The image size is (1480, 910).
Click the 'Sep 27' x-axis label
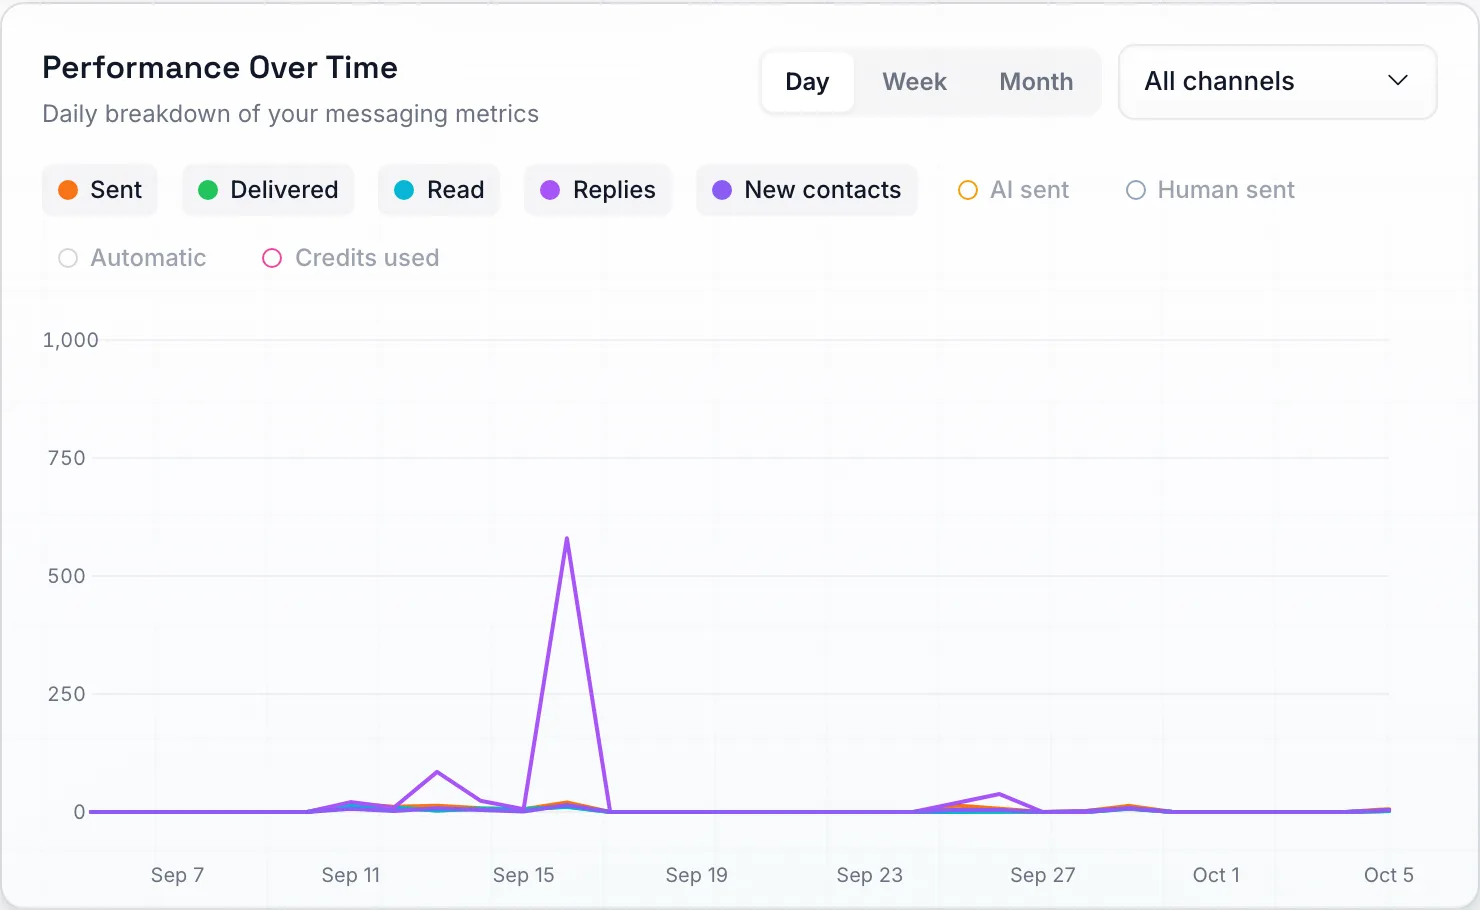pyautogui.click(x=1043, y=875)
